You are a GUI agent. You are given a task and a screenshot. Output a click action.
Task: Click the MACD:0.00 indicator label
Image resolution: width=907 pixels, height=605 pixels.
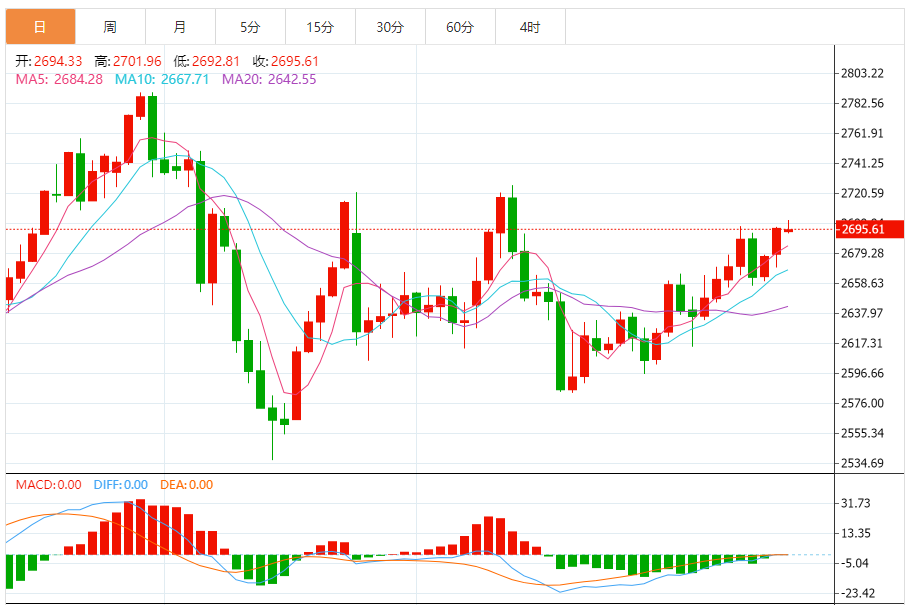[x=49, y=485]
